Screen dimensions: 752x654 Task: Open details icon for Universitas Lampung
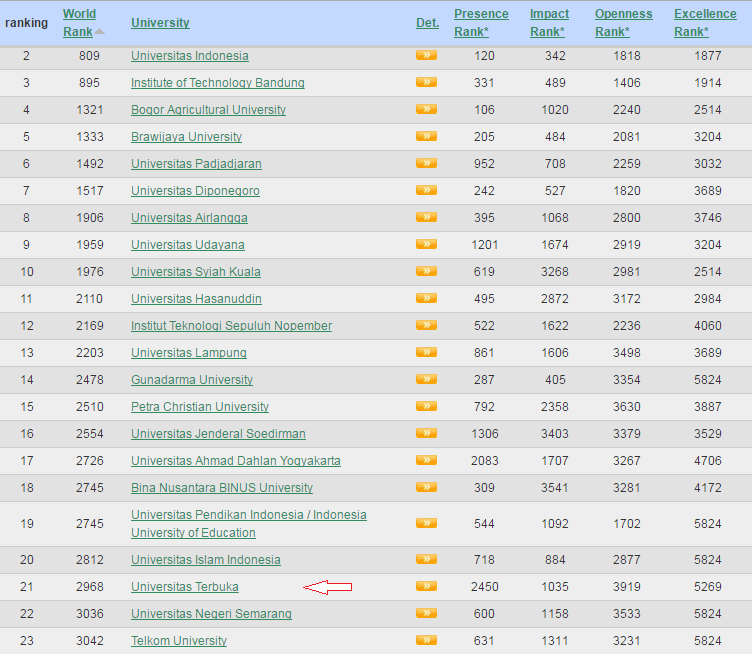coord(426,352)
